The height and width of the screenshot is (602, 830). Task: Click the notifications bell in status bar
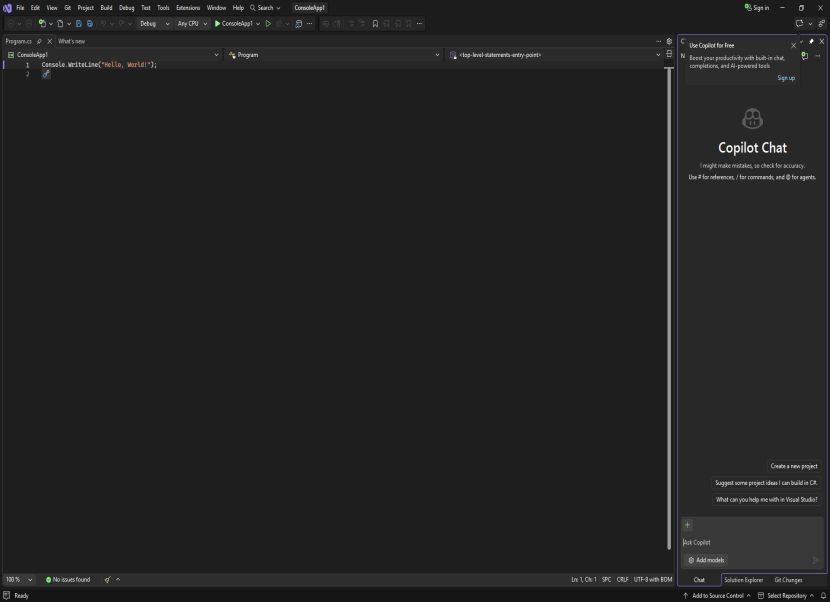point(823,596)
